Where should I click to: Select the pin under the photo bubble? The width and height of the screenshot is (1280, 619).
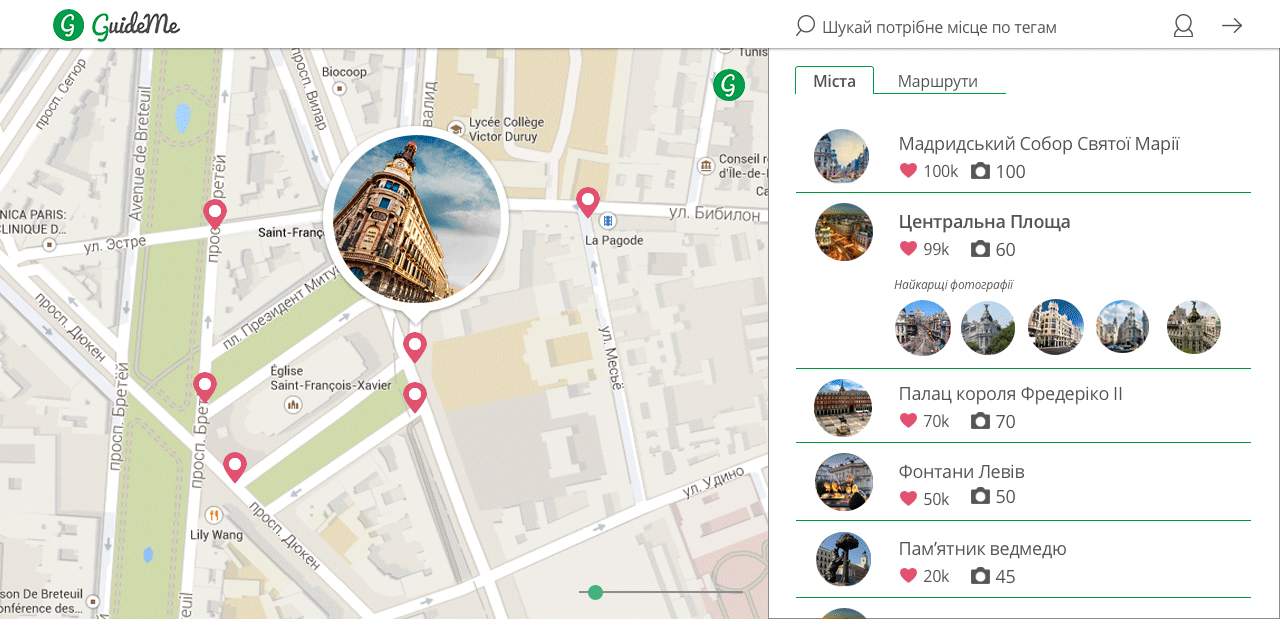click(x=415, y=348)
